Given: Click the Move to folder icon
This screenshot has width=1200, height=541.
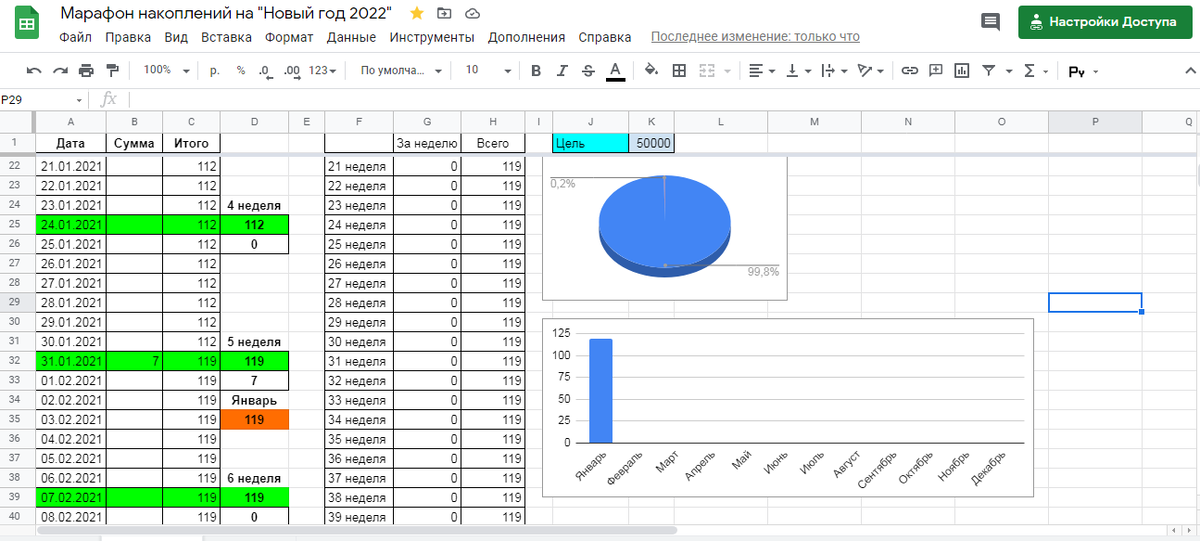Looking at the screenshot, I should [444, 13].
